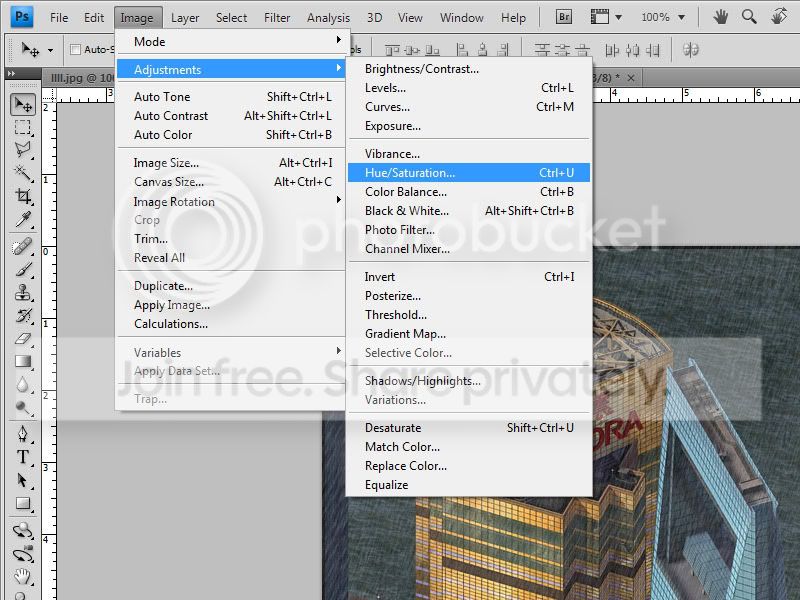Click the Photoshop Ps logo icon
The image size is (800, 600).
click(22, 17)
